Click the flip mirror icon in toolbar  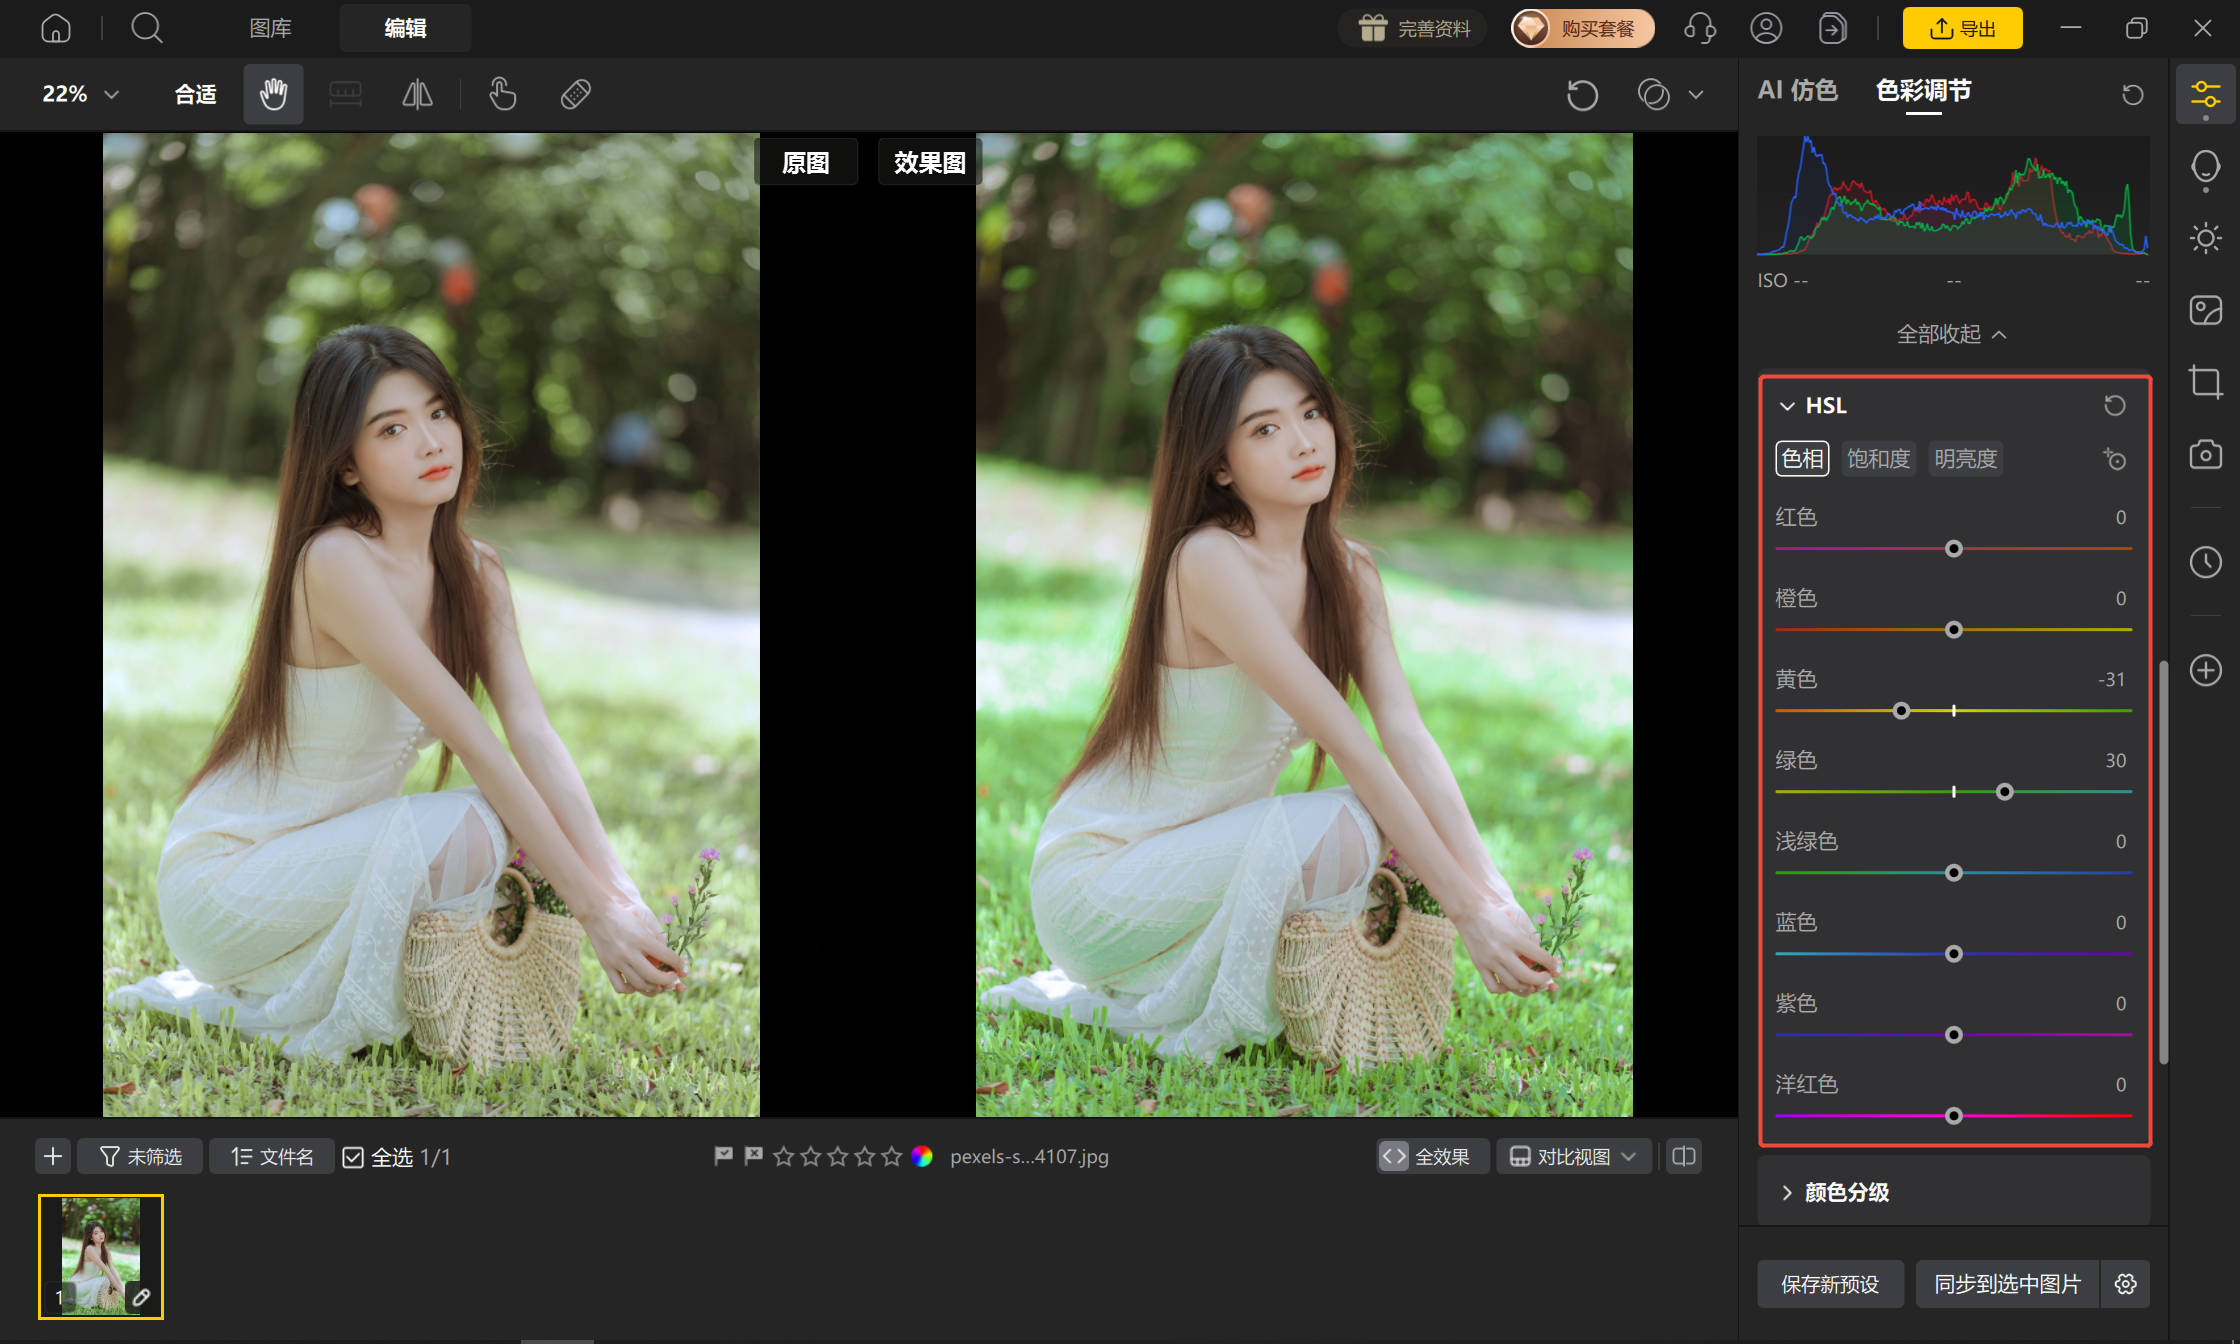(x=417, y=94)
